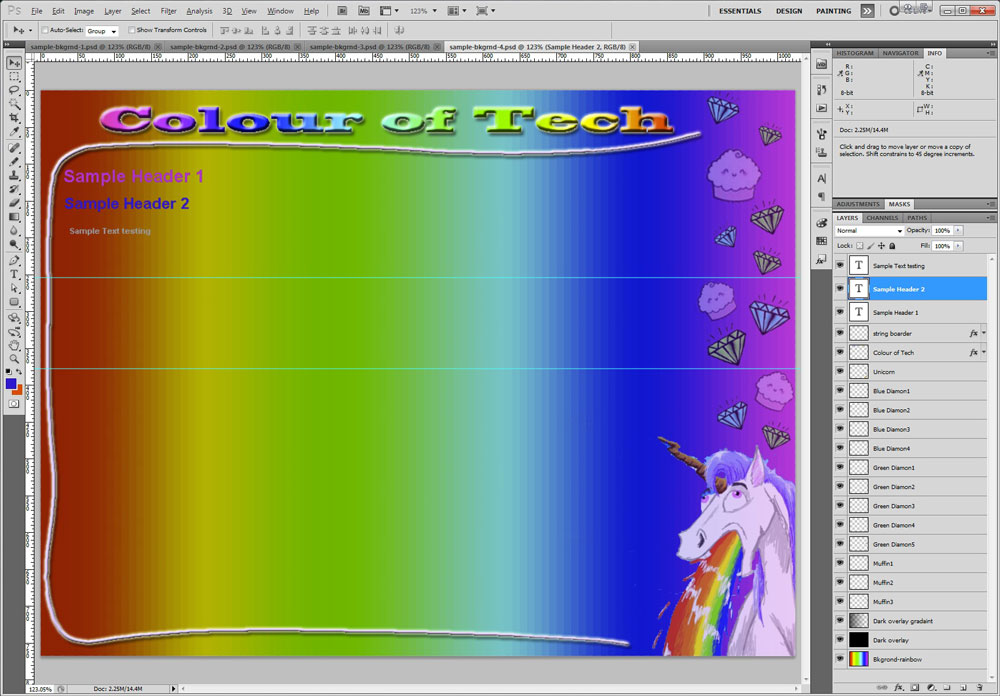
Task: Switch to the Channels tab
Action: point(882,218)
